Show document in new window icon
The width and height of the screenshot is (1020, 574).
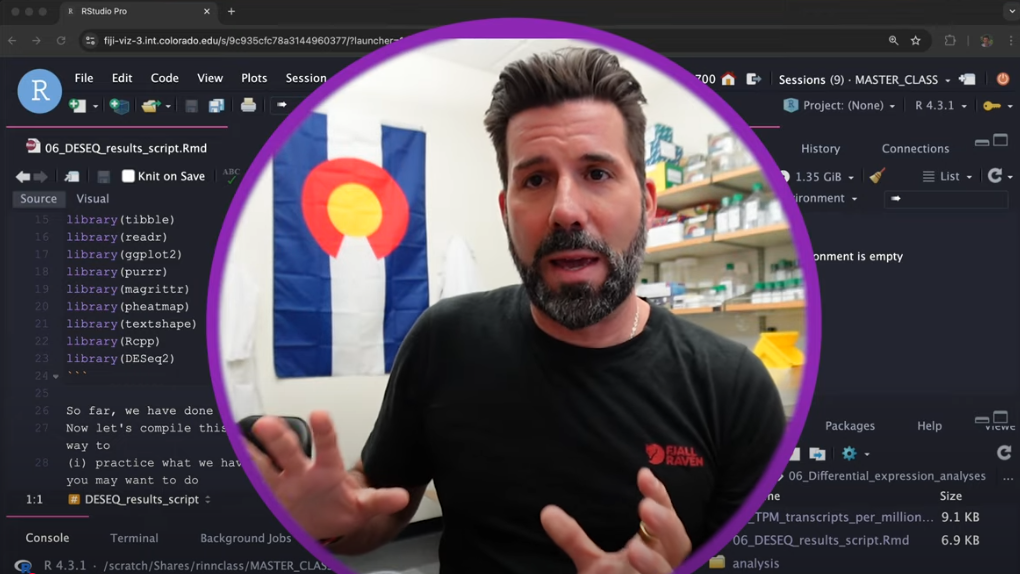tap(72, 176)
